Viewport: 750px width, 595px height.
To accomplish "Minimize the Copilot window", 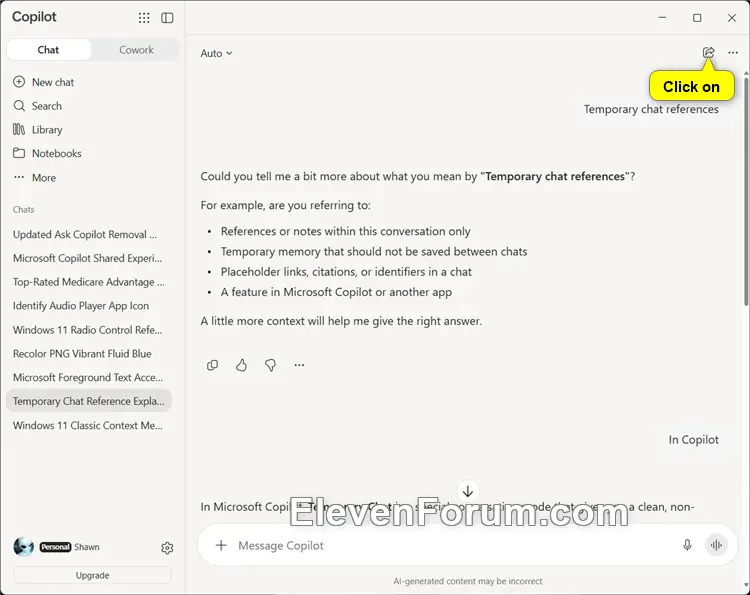I will click(x=662, y=17).
